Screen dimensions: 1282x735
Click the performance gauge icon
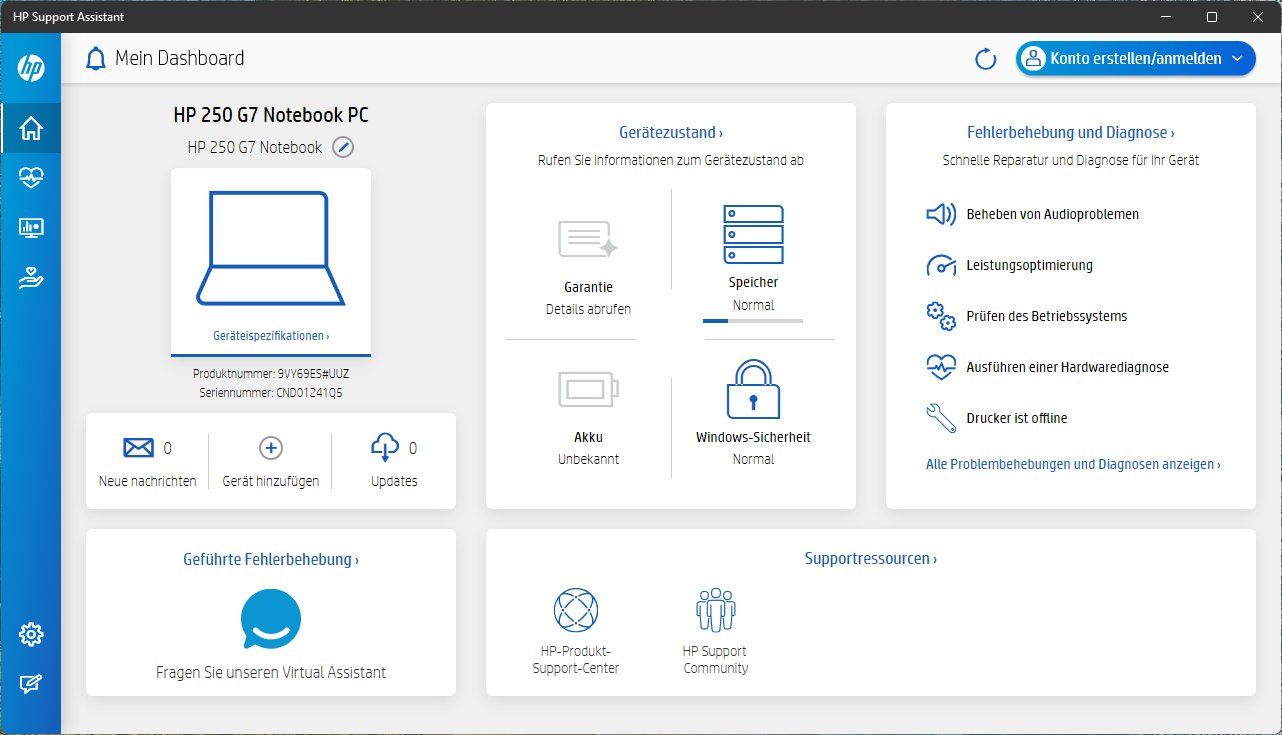(941, 265)
